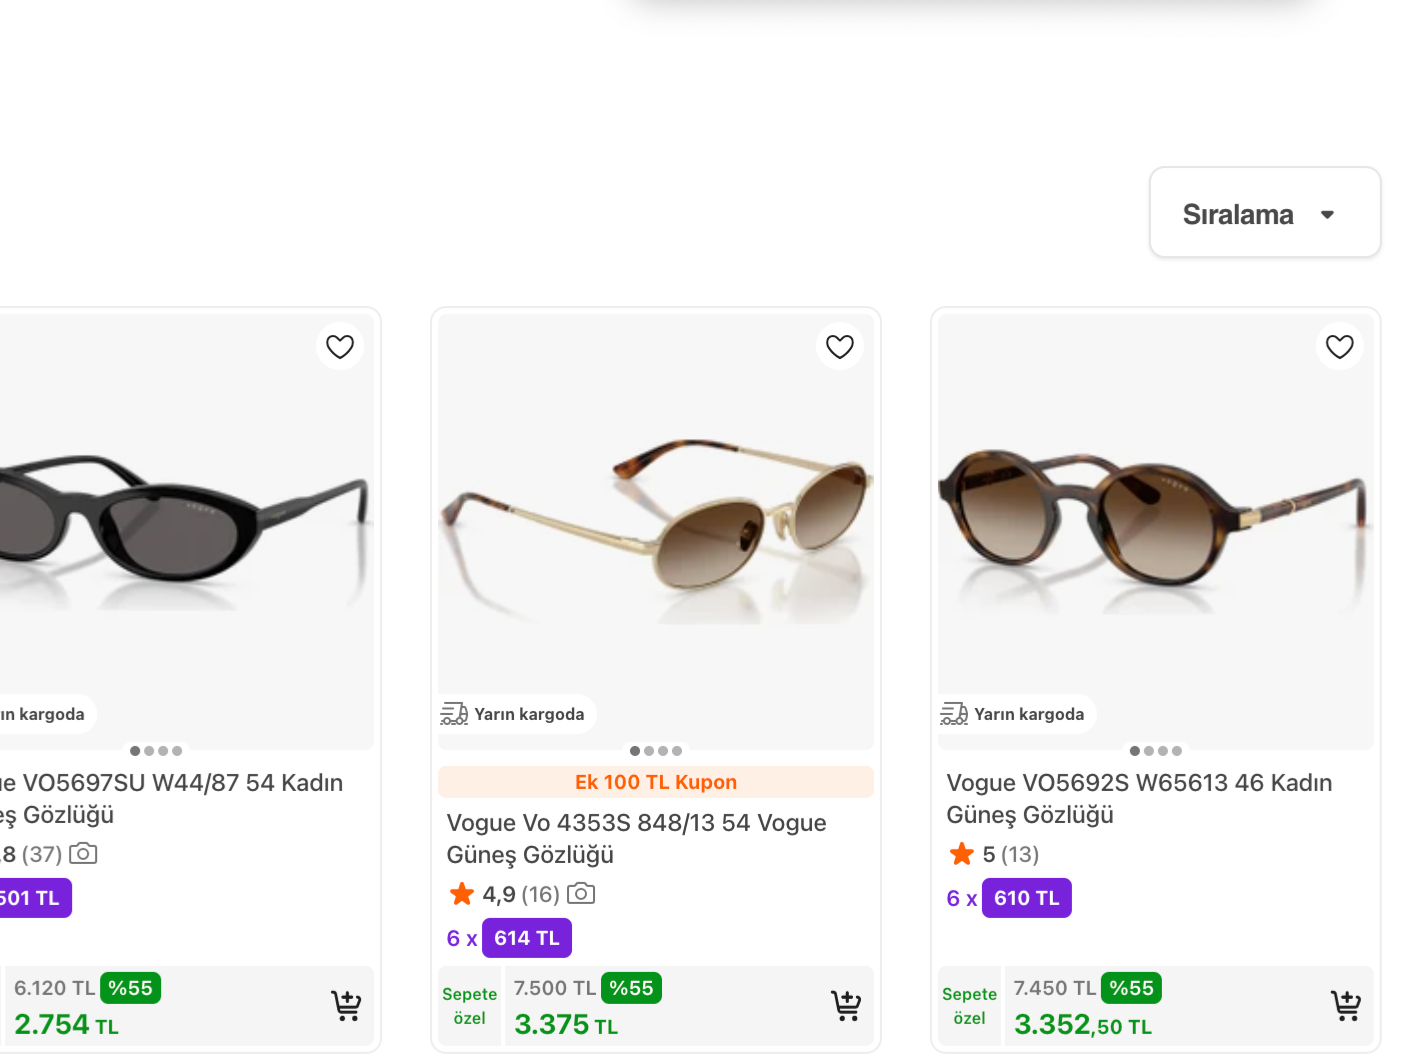Favorite the Vogue Vo 4353S sunglasses with heart
Image resolution: width=1416 pixels, height=1062 pixels.
(x=840, y=346)
